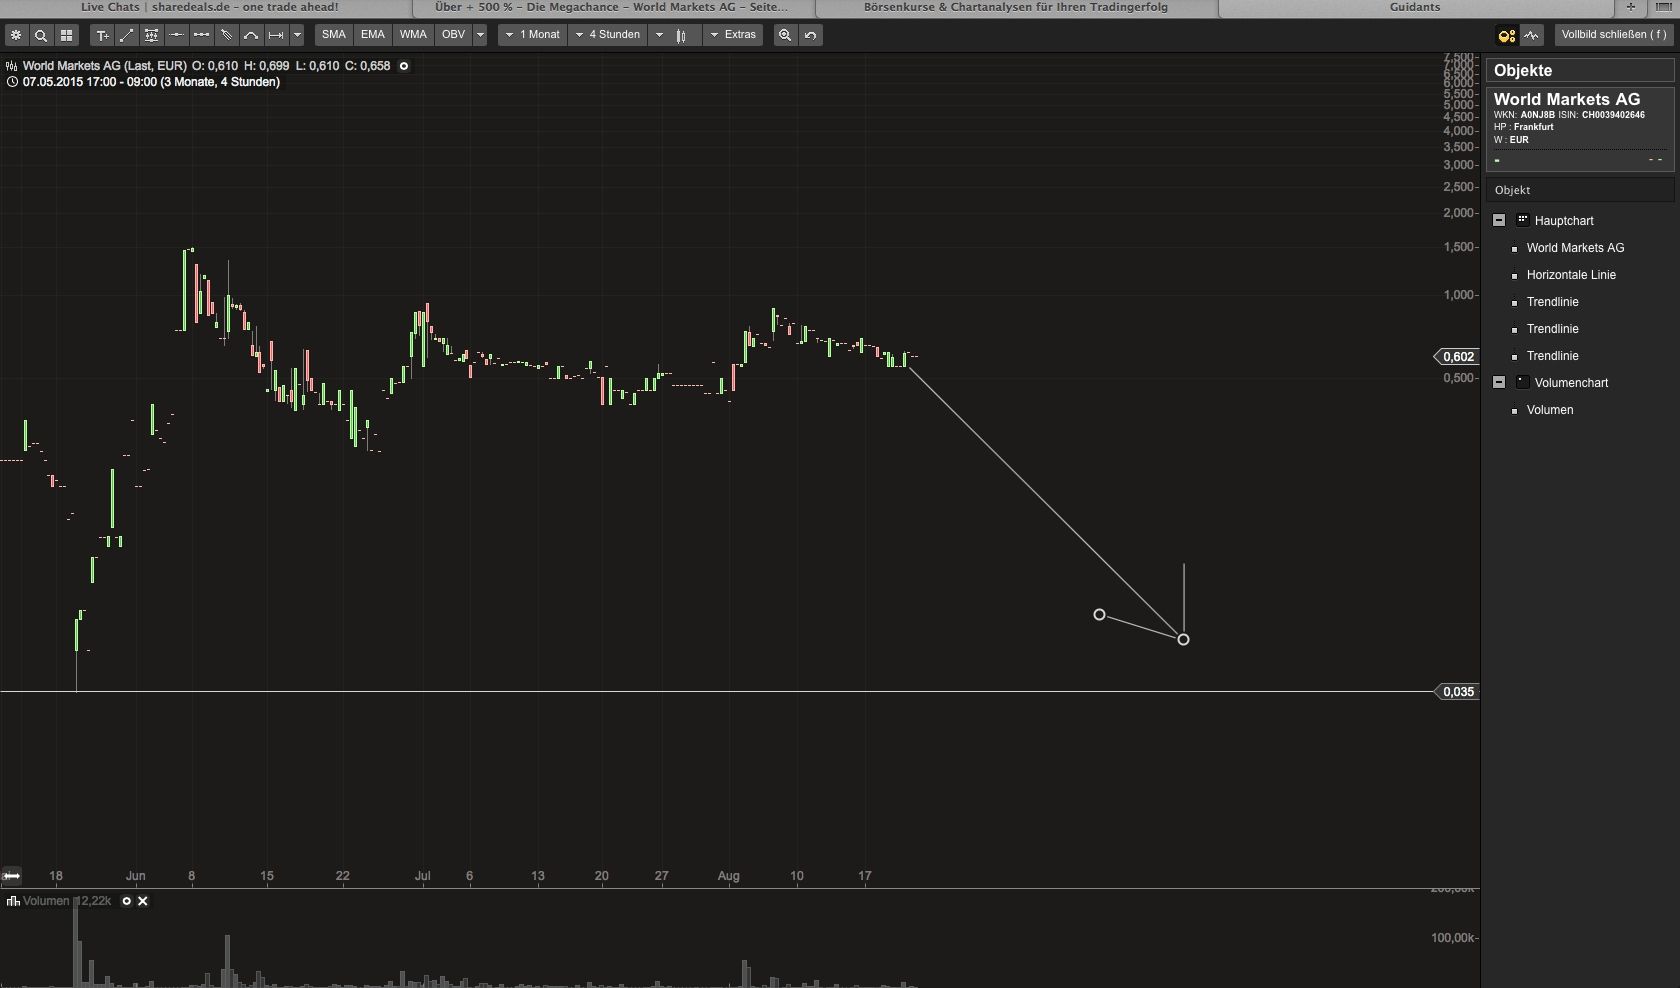The height and width of the screenshot is (988, 1680).
Task: Select the magnifier search tool in toolbar
Action: (x=41, y=35)
